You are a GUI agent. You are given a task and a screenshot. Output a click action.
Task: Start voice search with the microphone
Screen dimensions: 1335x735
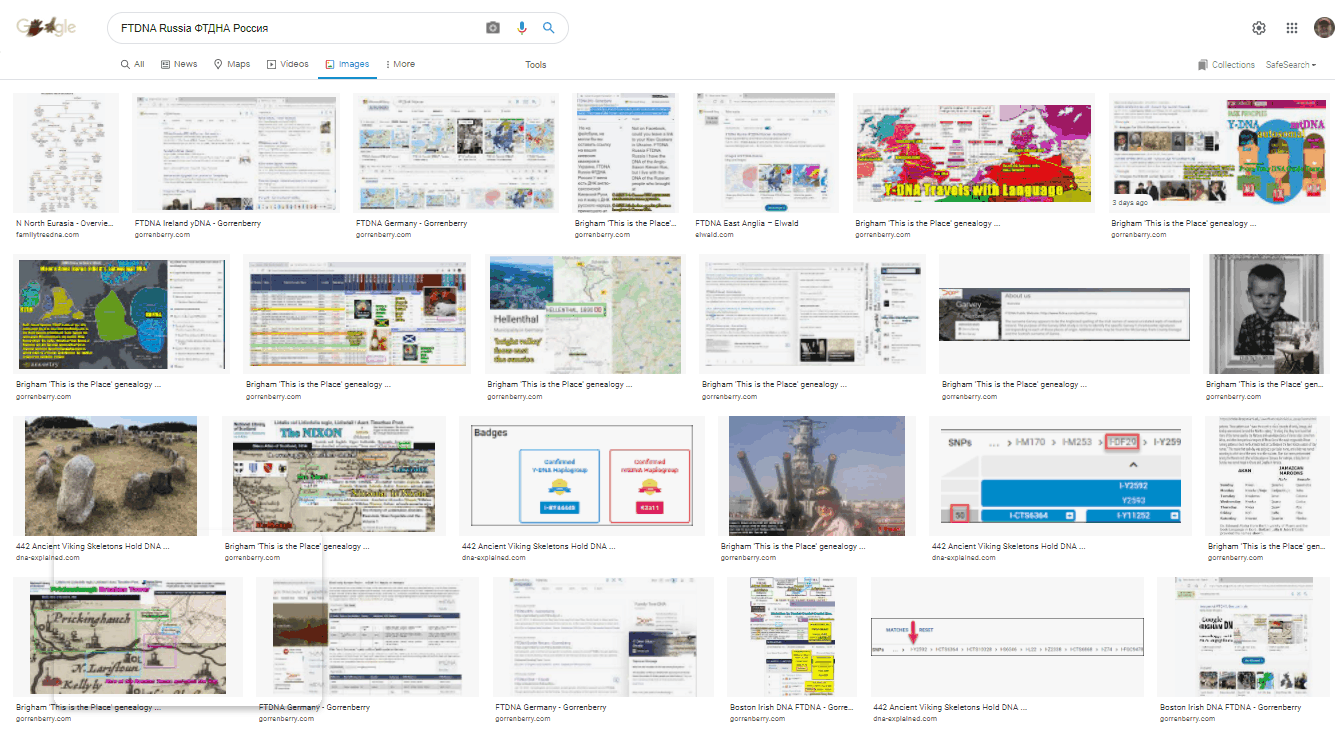[521, 28]
